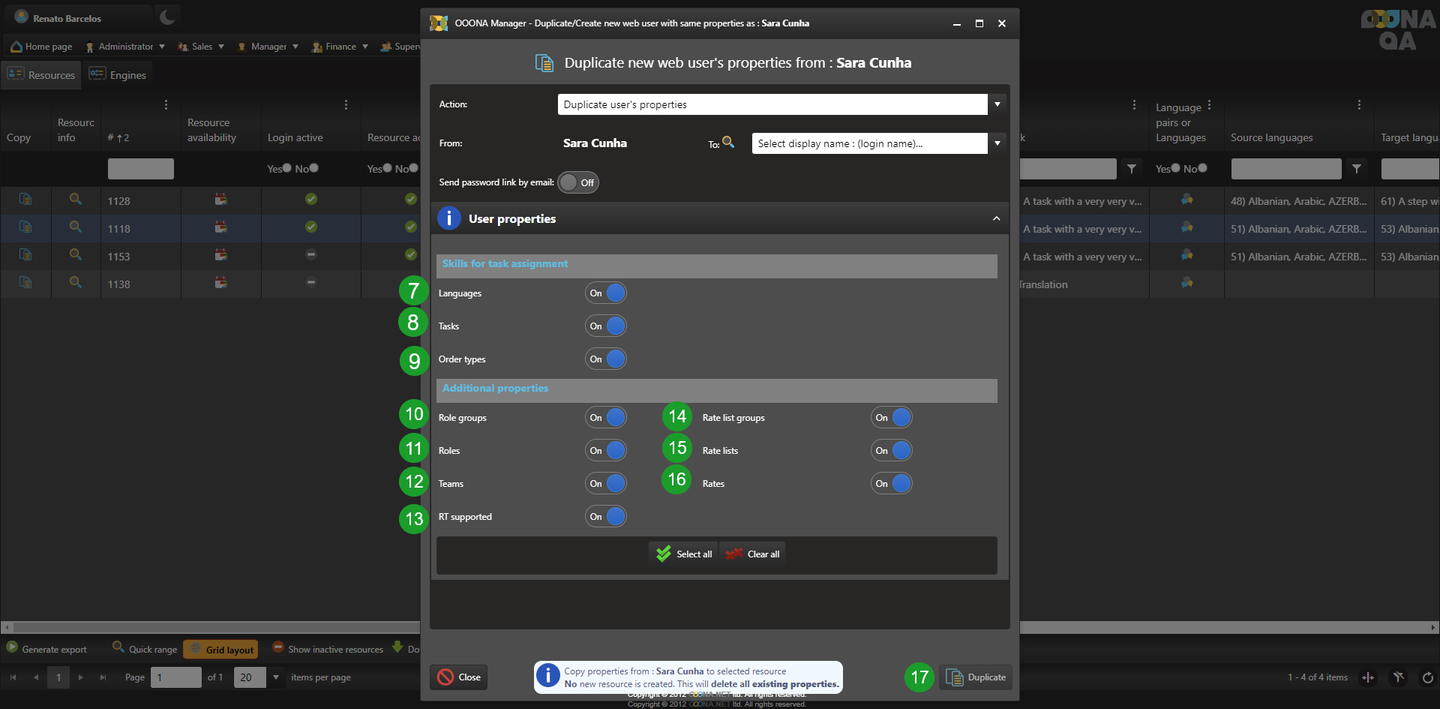
Task: Click the copy icon for resource 1128
Action: tap(25, 200)
